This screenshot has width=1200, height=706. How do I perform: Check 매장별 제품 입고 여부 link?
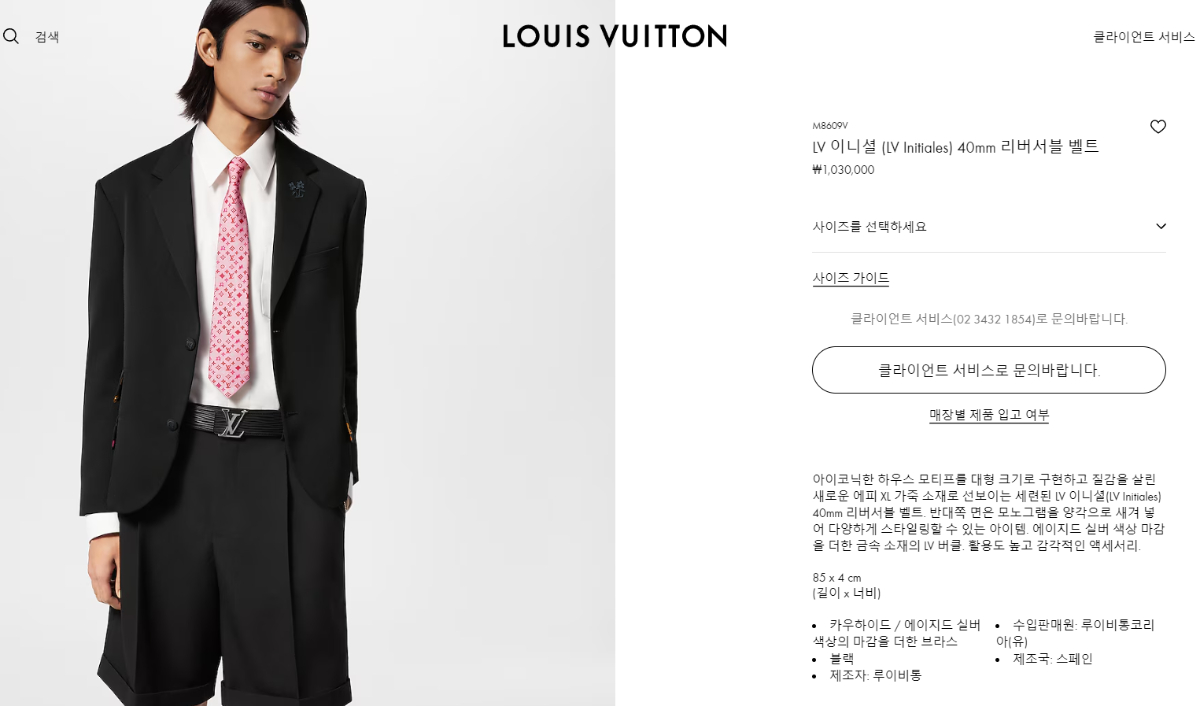click(x=989, y=415)
